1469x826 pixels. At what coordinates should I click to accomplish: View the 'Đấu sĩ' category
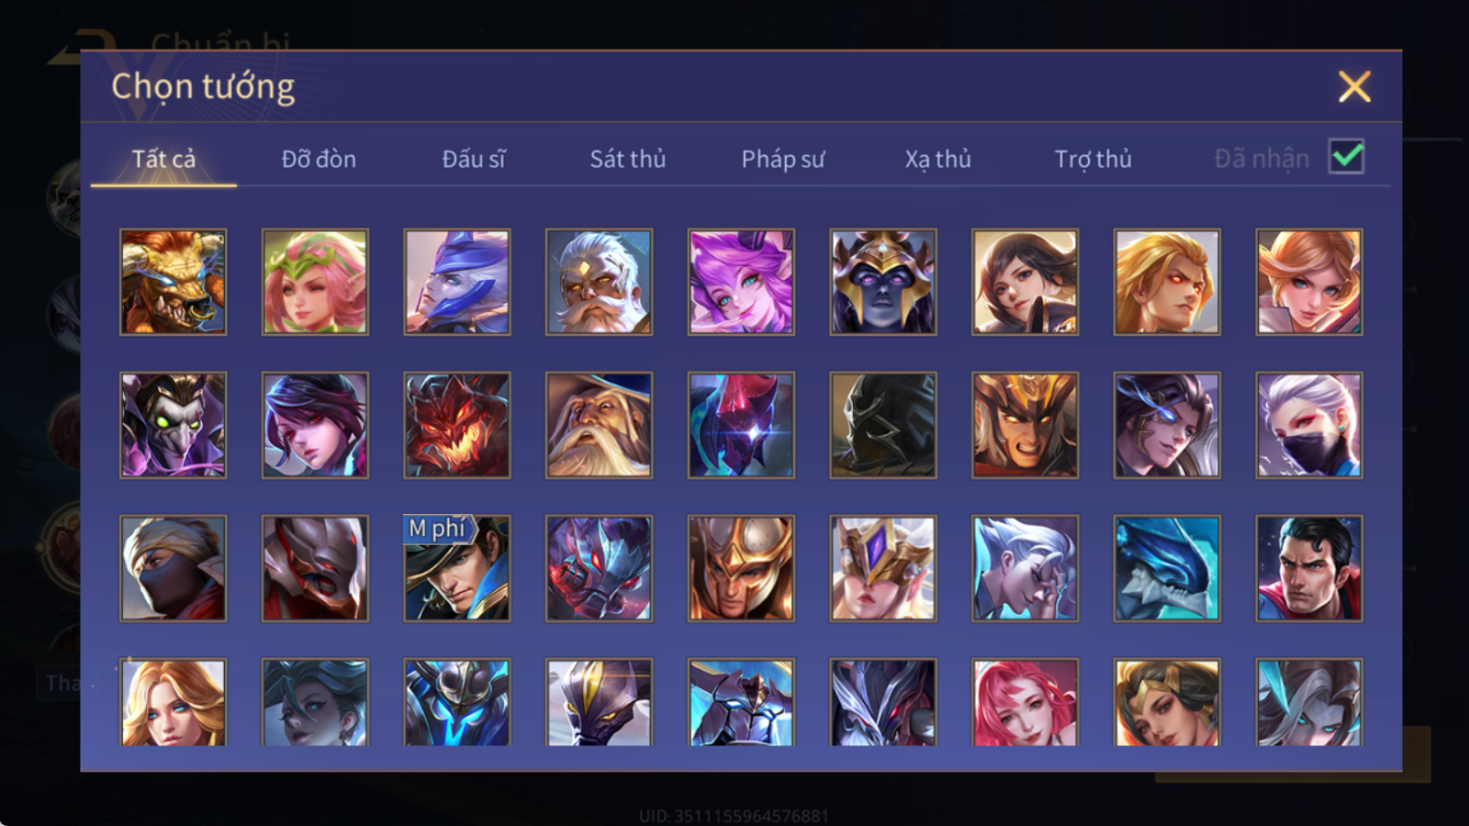click(473, 159)
